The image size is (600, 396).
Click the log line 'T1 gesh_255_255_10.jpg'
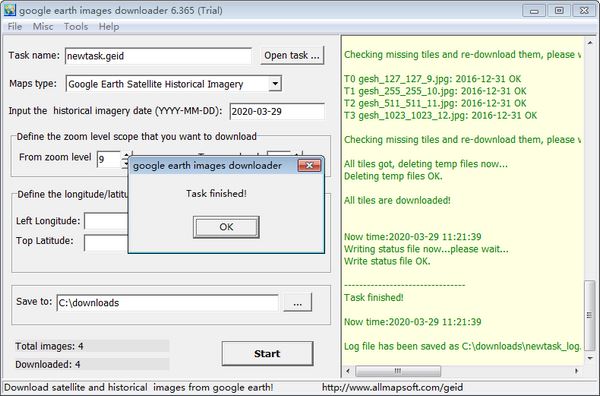(x=435, y=91)
